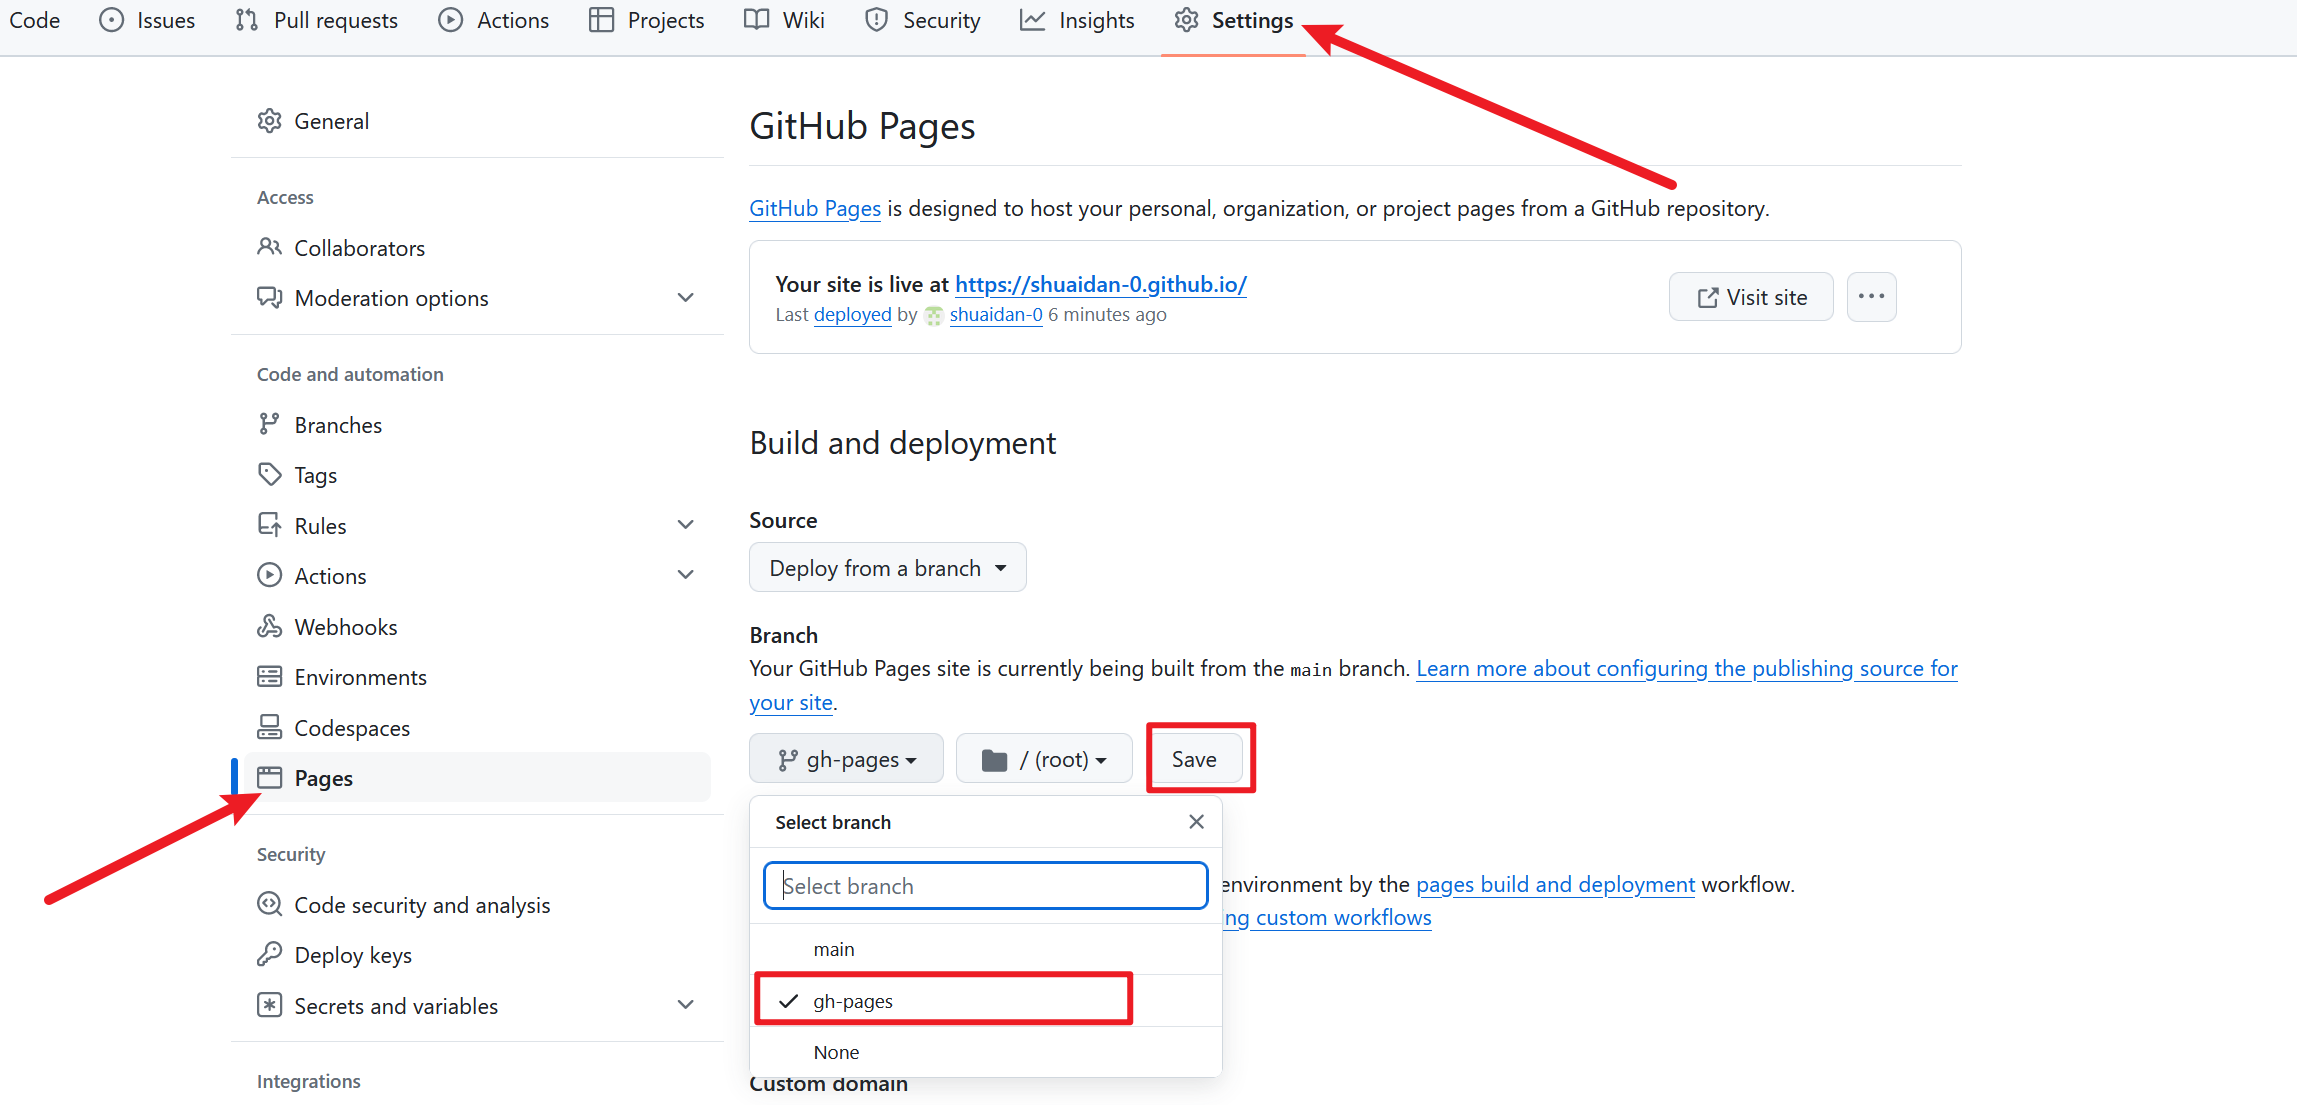Click the General gear icon in sidebar
This screenshot has height=1105, width=2297.
(269, 121)
